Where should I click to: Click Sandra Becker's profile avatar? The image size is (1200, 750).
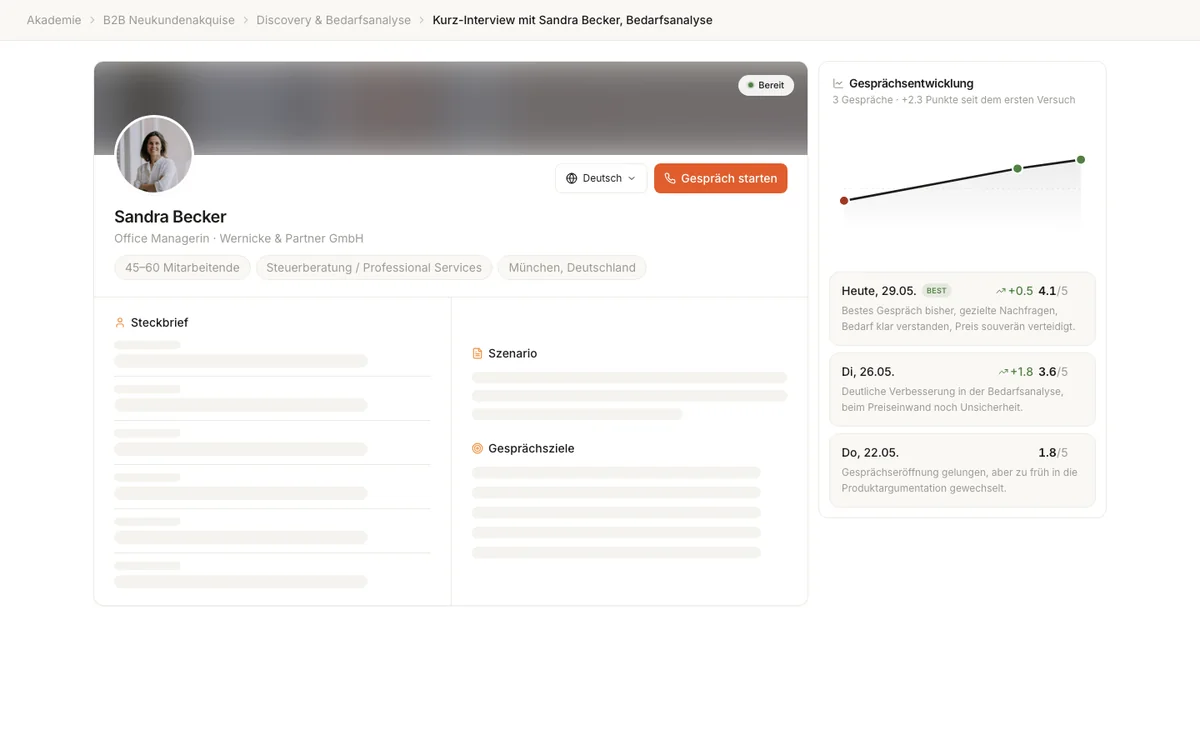point(154,155)
